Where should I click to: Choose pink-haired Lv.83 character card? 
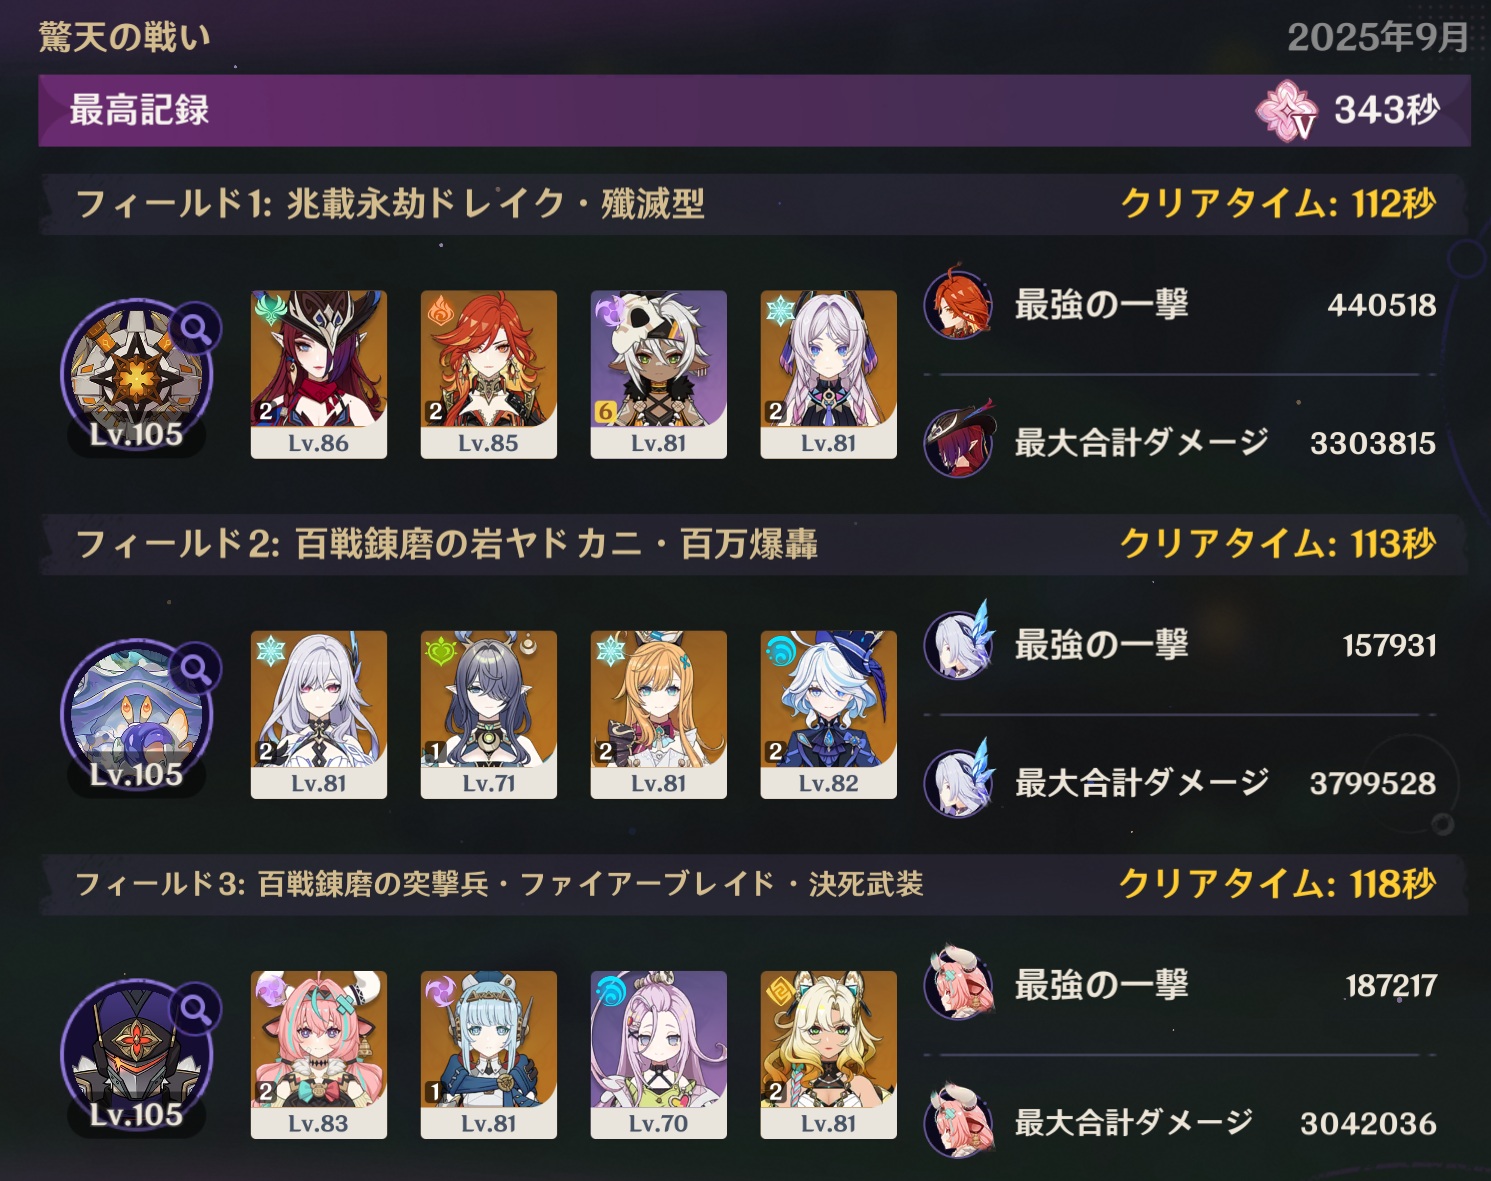318,1054
